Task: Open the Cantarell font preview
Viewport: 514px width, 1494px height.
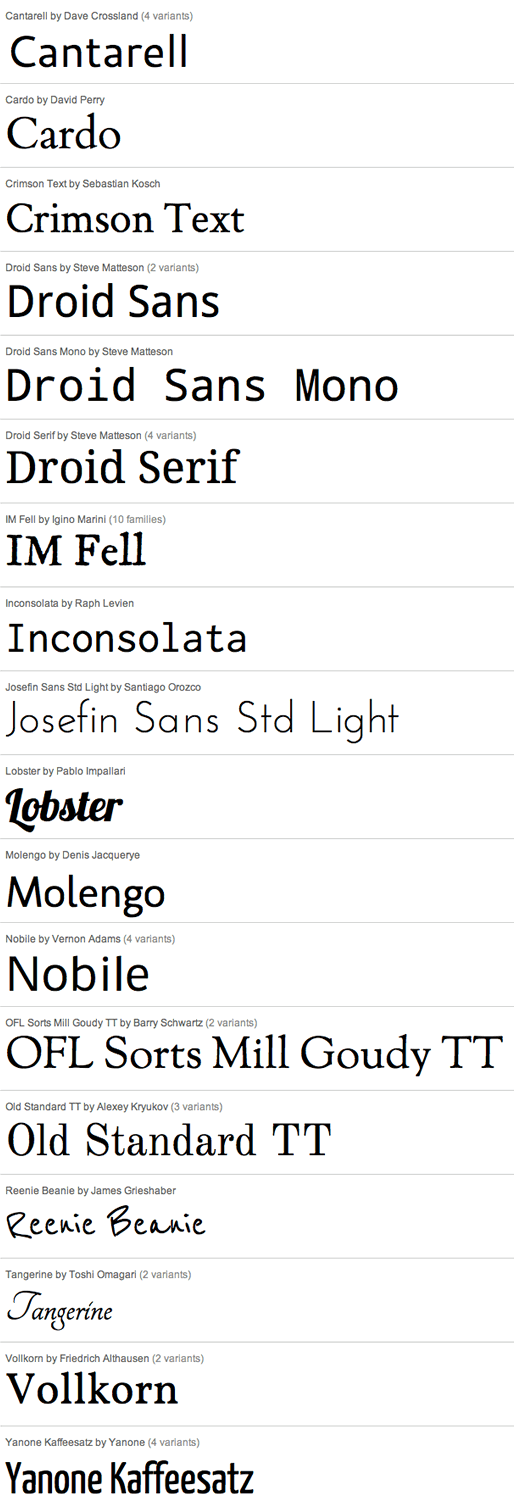Action: [99, 51]
